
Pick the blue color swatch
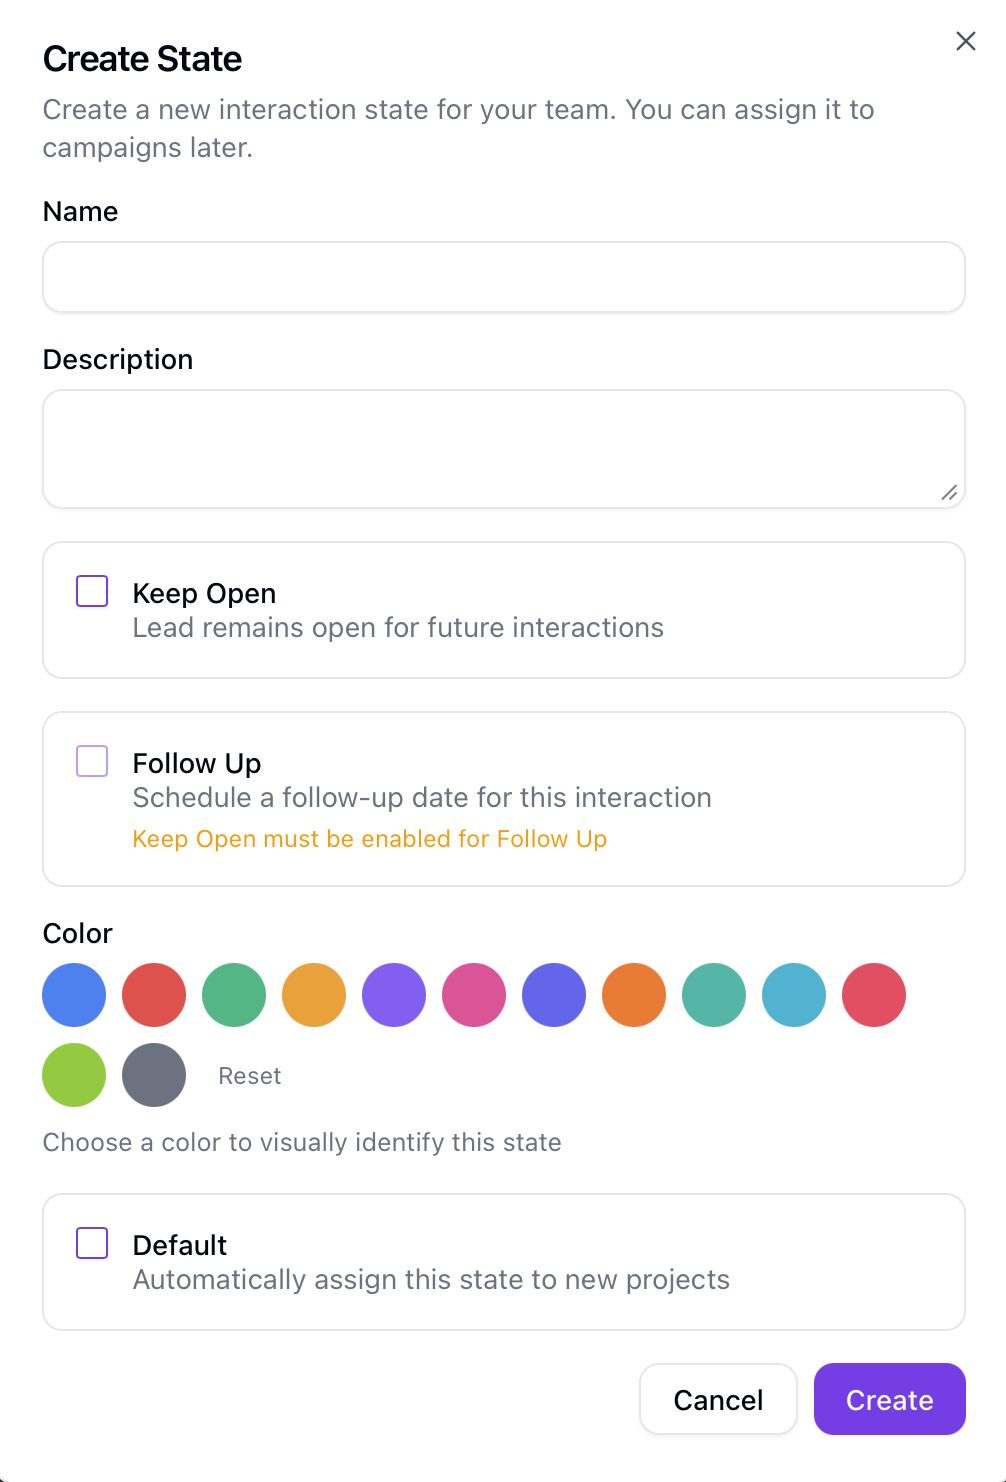pos(74,995)
